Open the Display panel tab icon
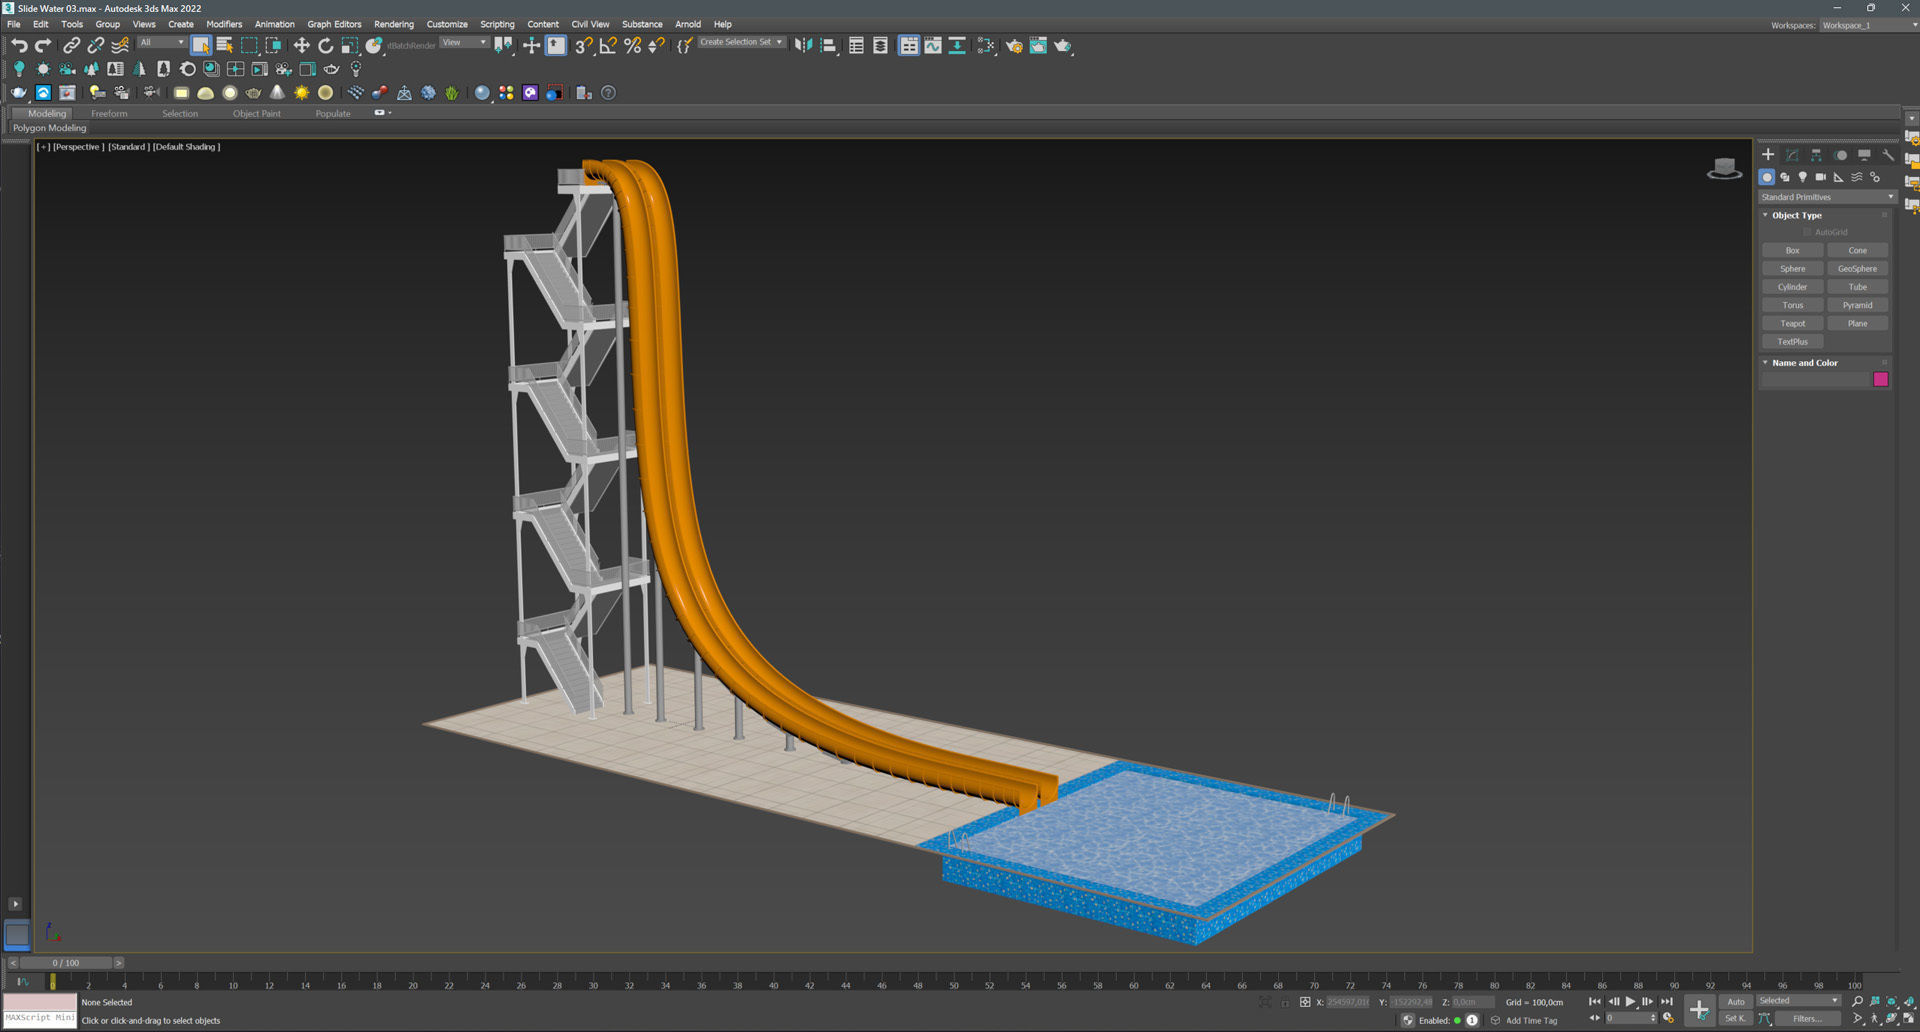The image size is (1920, 1032). tap(1864, 155)
